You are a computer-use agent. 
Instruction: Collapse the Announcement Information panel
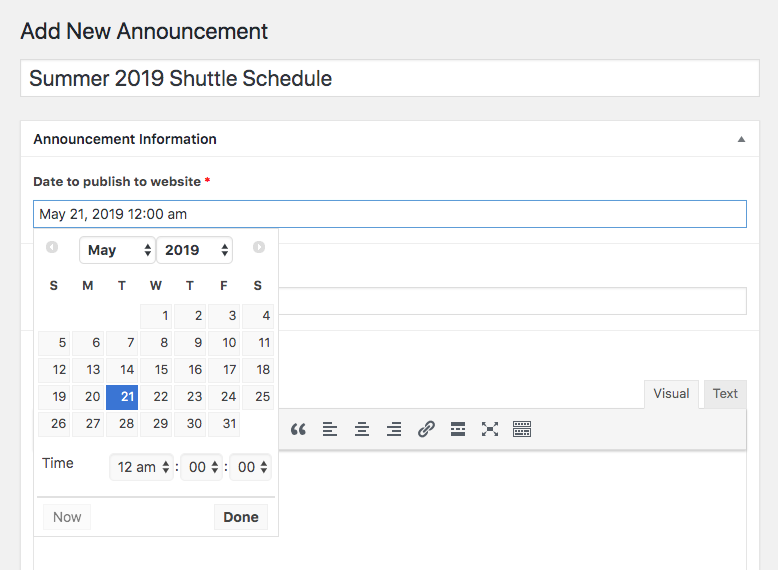(741, 139)
